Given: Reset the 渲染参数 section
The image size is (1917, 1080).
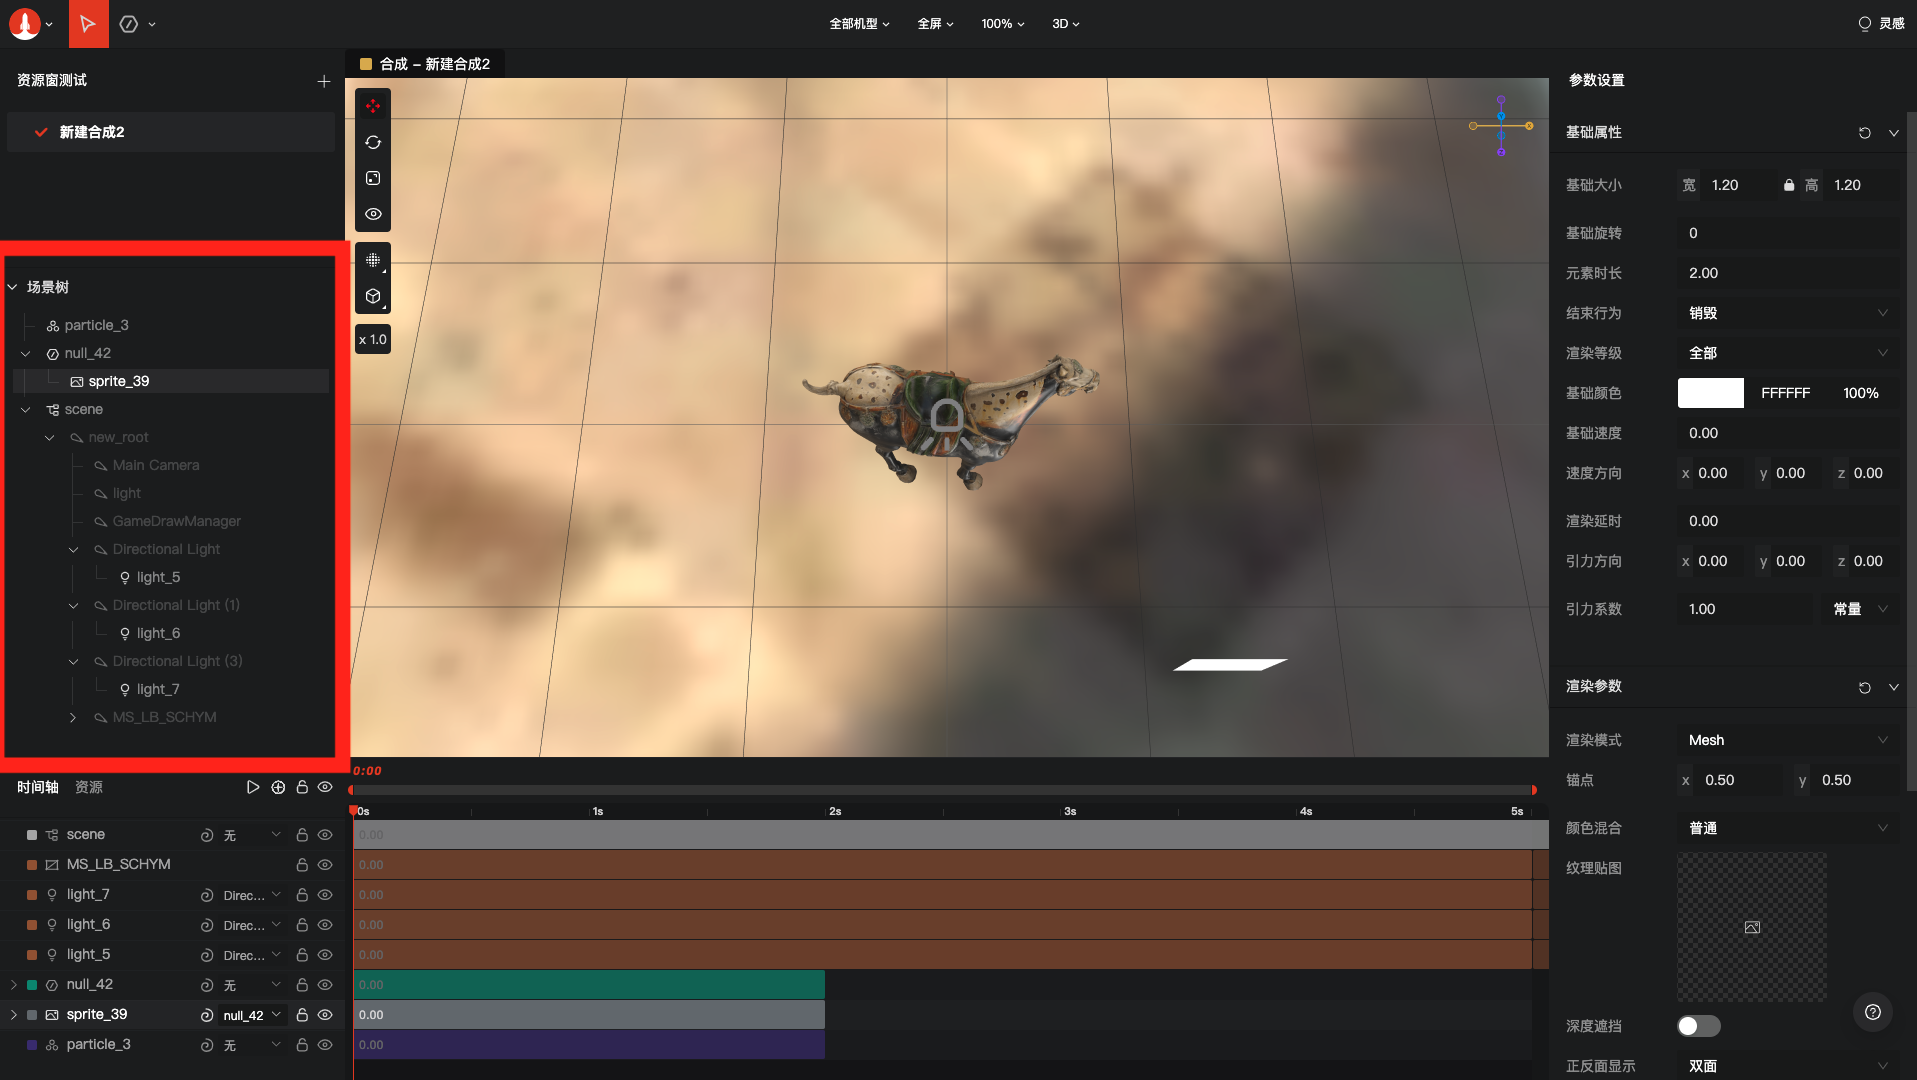Looking at the screenshot, I should [x=1865, y=688].
